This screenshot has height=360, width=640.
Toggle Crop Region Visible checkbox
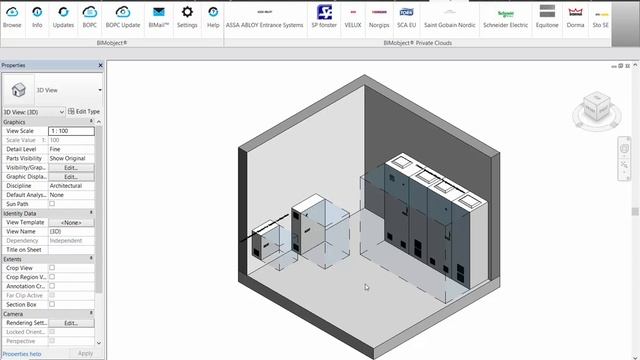(x=52, y=277)
